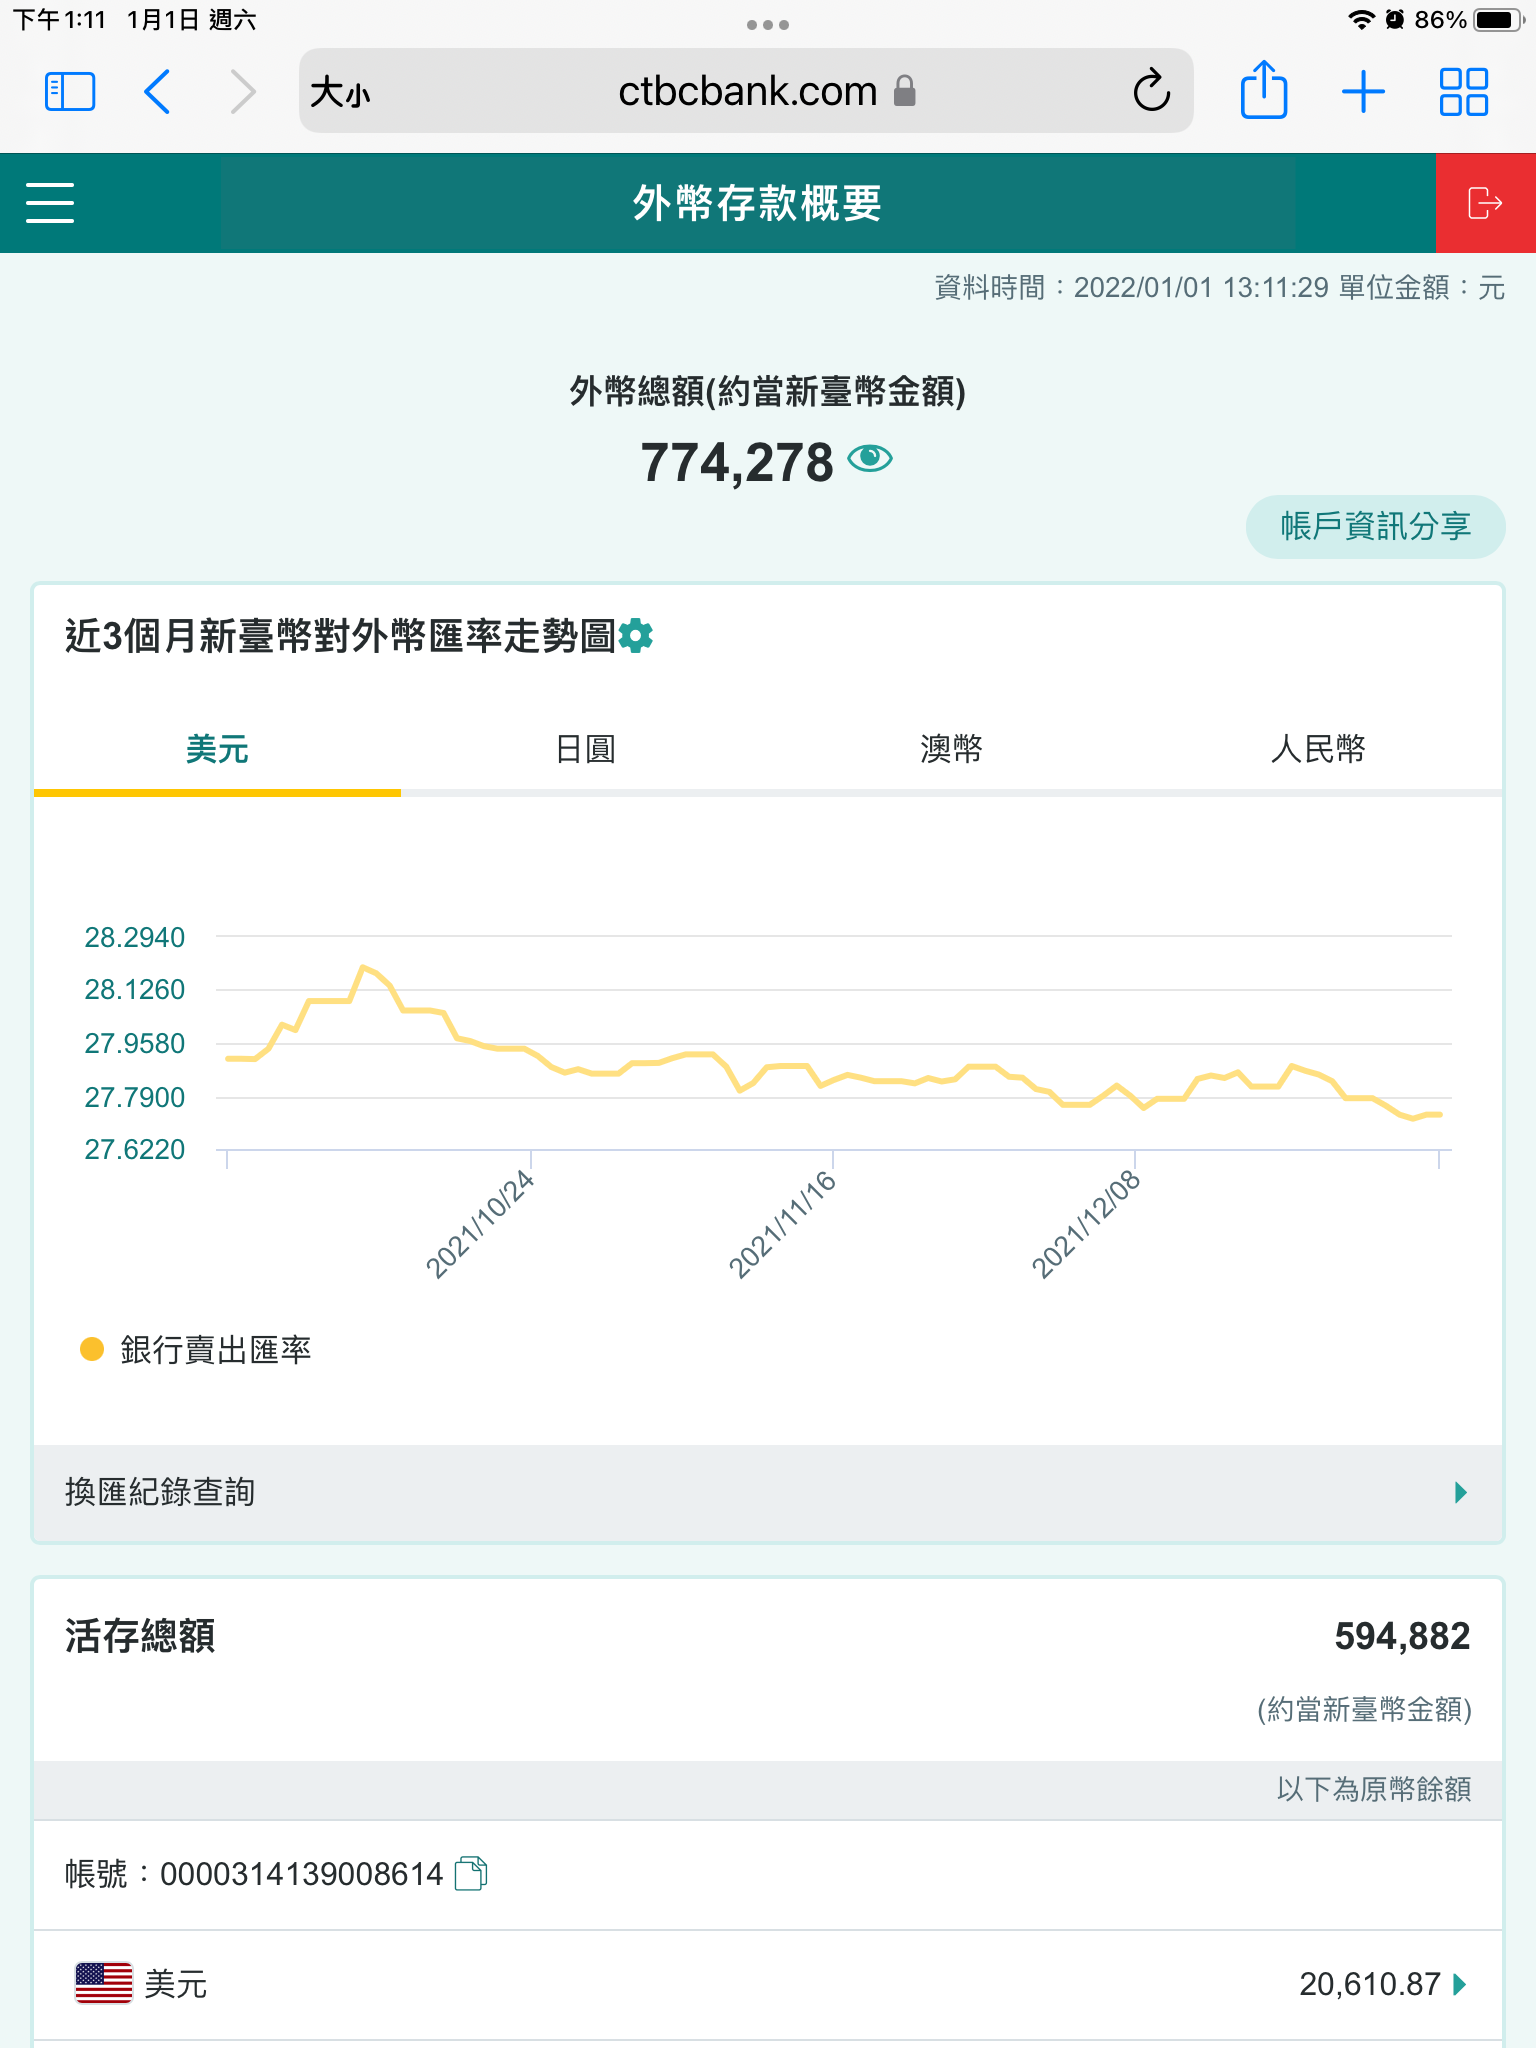Open chart settings gear icon
The width and height of the screenshot is (1536, 2048).
[636, 636]
